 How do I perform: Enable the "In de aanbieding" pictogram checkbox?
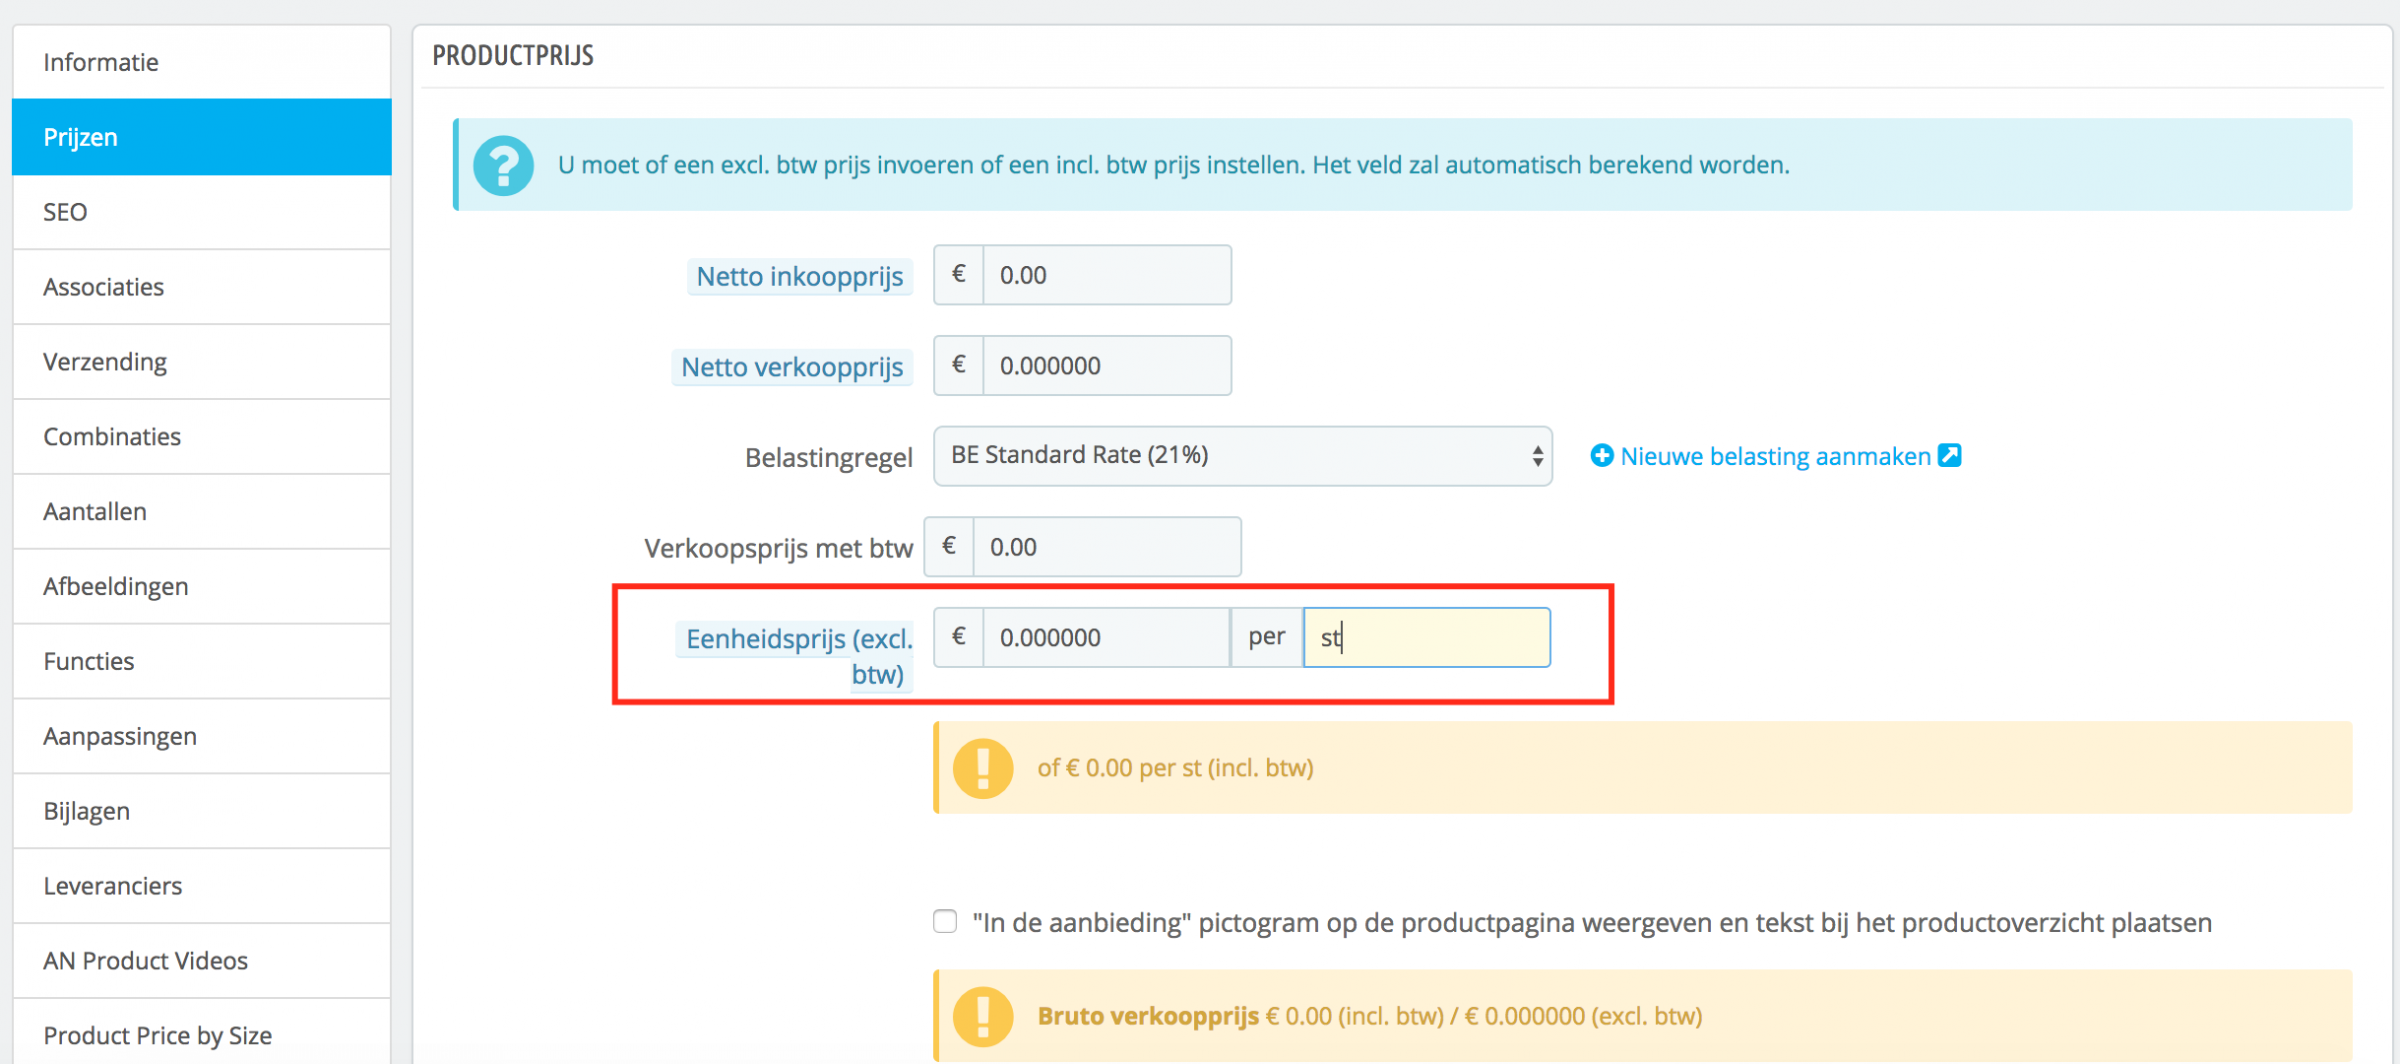click(945, 921)
